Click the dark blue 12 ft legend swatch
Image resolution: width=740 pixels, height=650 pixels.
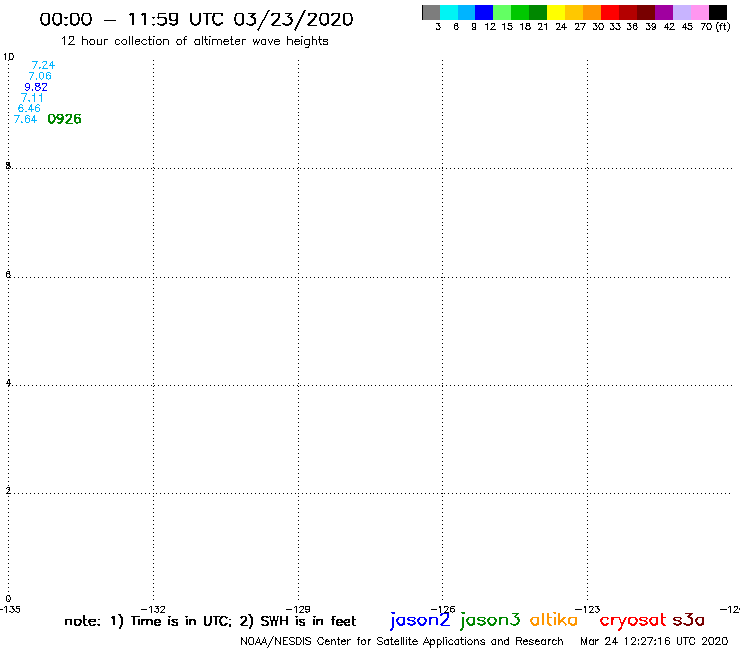pyautogui.click(x=484, y=12)
